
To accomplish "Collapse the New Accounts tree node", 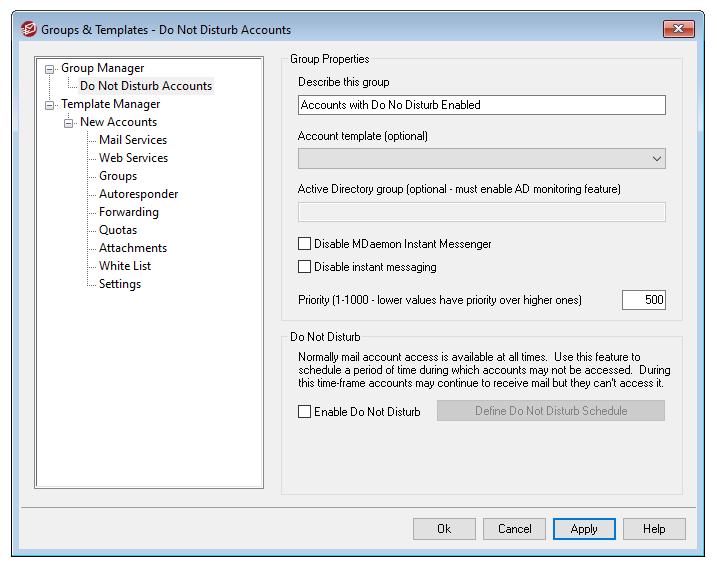I will [69, 123].
